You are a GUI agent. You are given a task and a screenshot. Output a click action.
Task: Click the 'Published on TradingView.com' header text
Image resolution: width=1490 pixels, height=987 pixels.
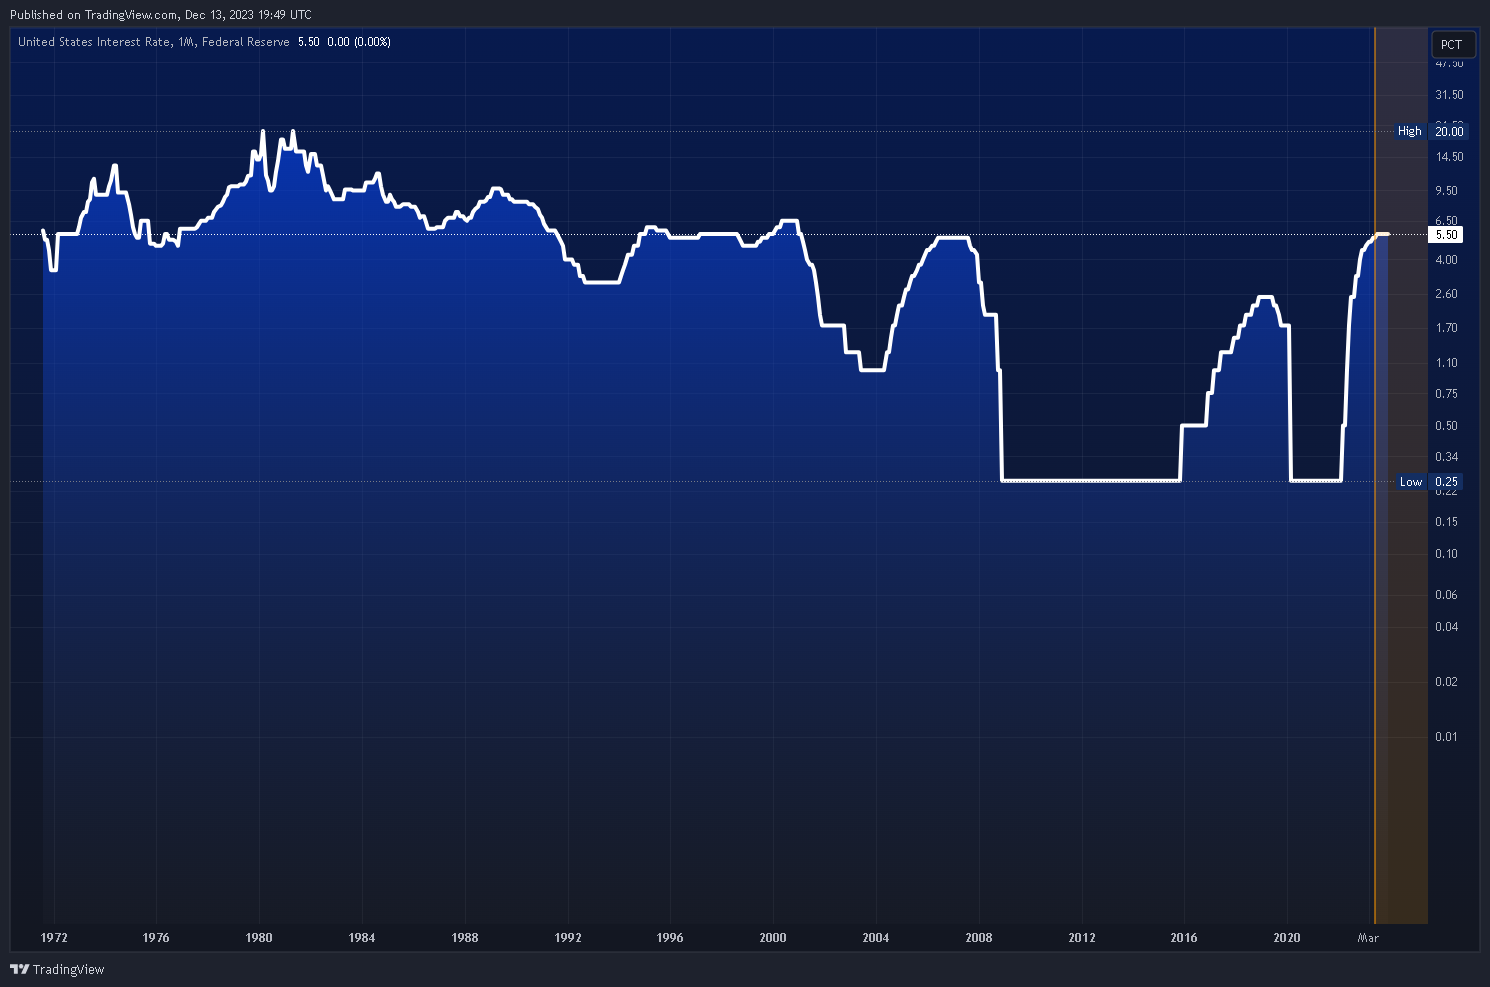[x=94, y=15]
